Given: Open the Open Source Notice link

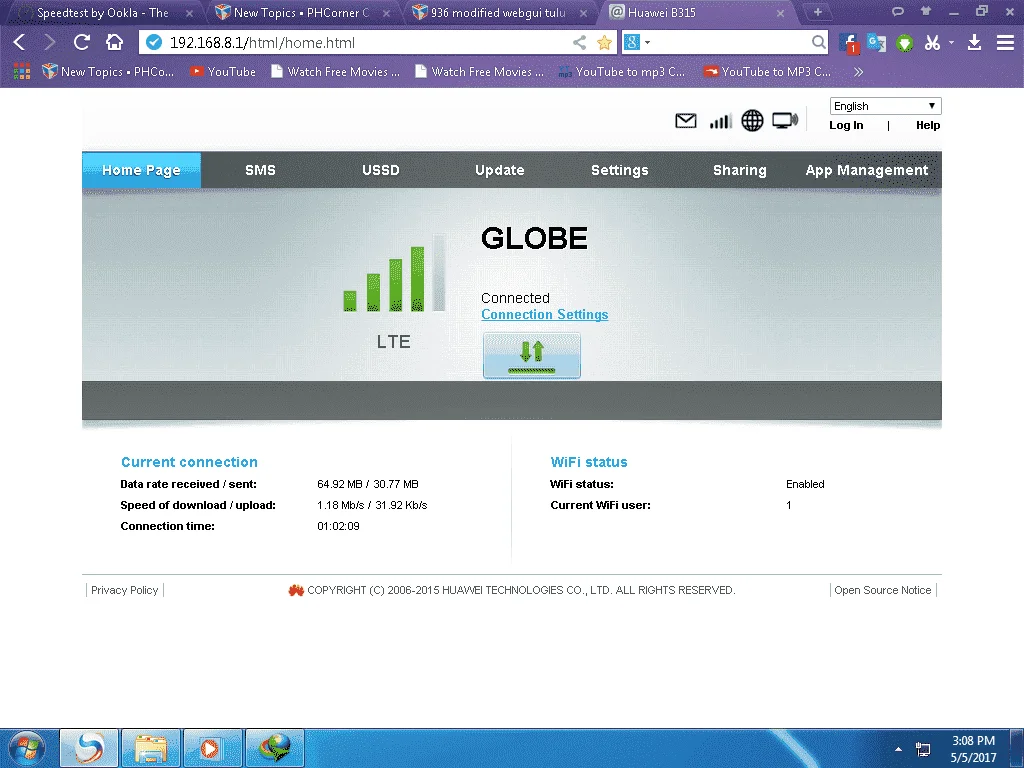Looking at the screenshot, I should [883, 590].
